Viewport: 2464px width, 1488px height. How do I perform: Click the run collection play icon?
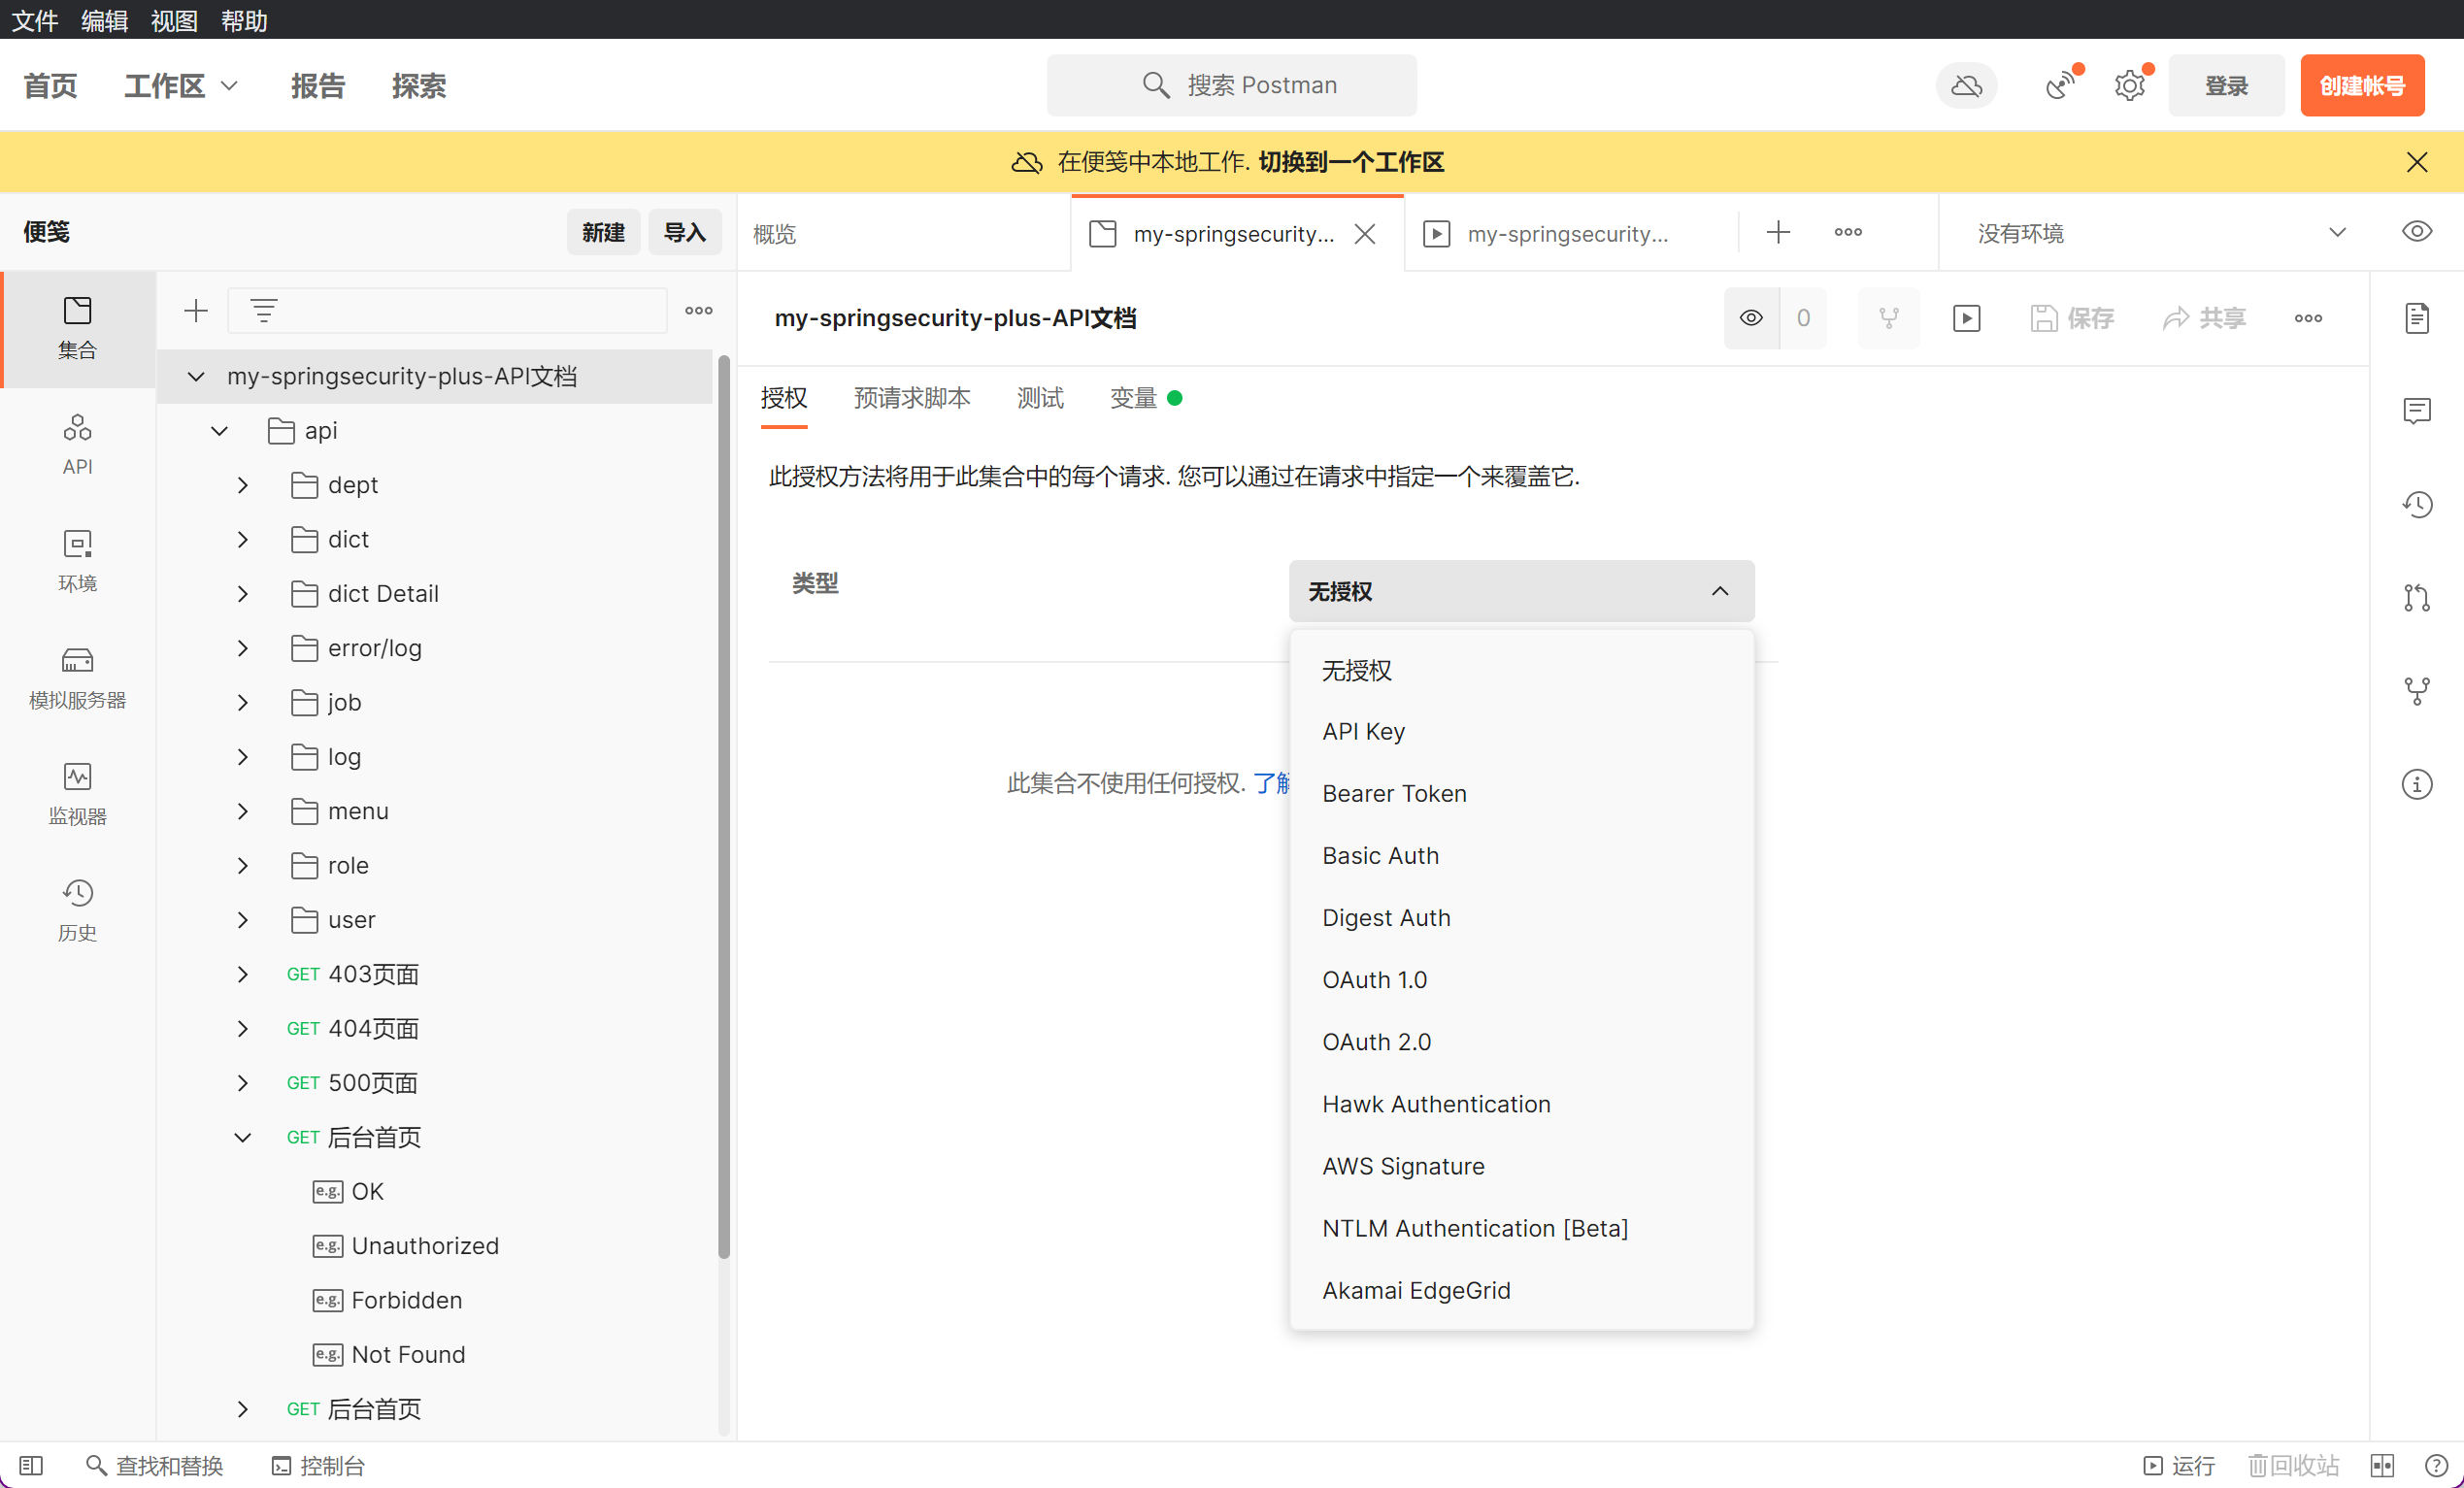[x=1966, y=318]
